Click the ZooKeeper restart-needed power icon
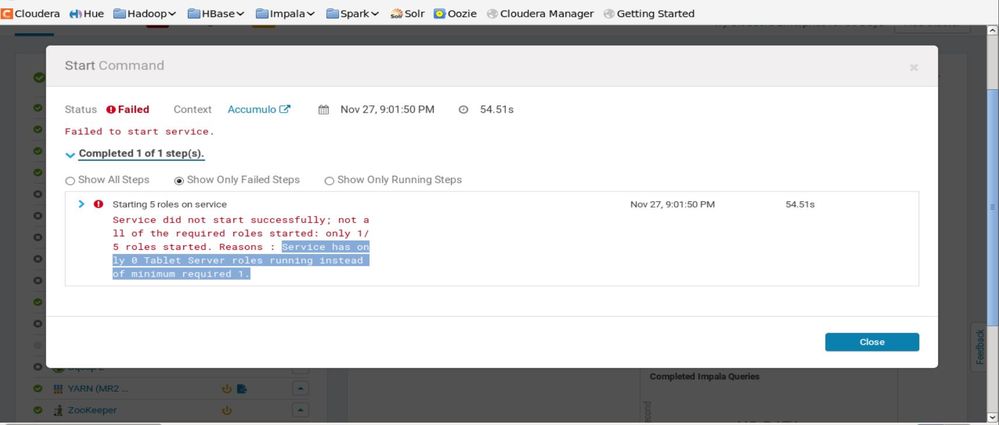 226,411
